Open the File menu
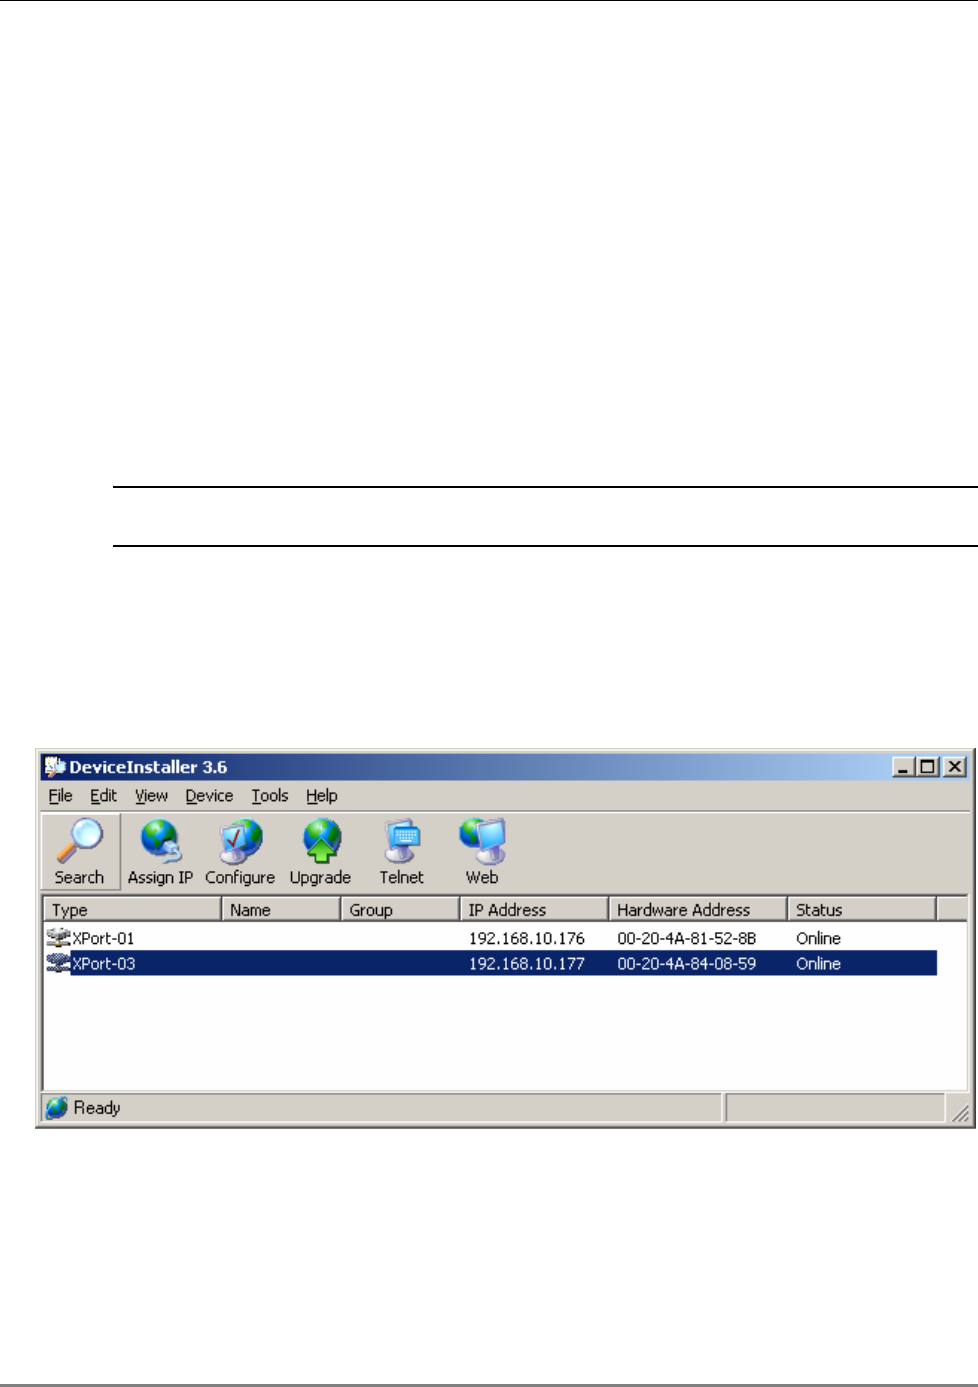This screenshot has height=1387, width=978. (x=61, y=796)
